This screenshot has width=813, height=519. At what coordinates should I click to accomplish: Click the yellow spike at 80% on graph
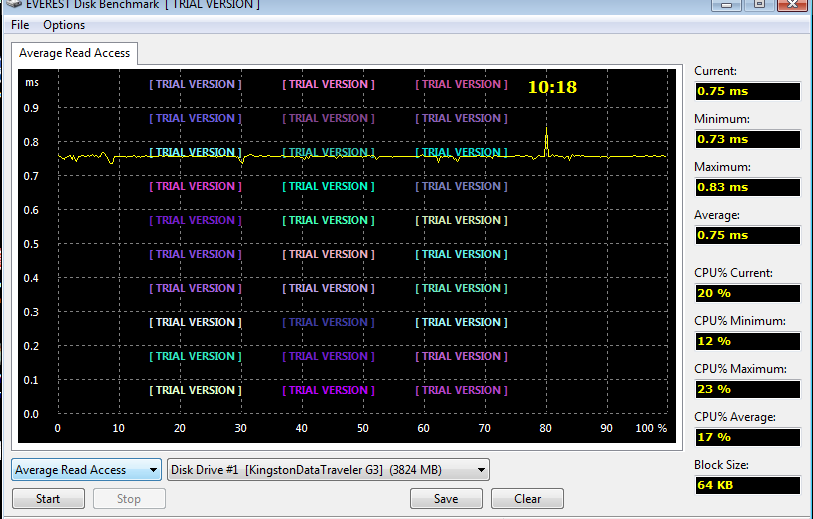tap(546, 140)
